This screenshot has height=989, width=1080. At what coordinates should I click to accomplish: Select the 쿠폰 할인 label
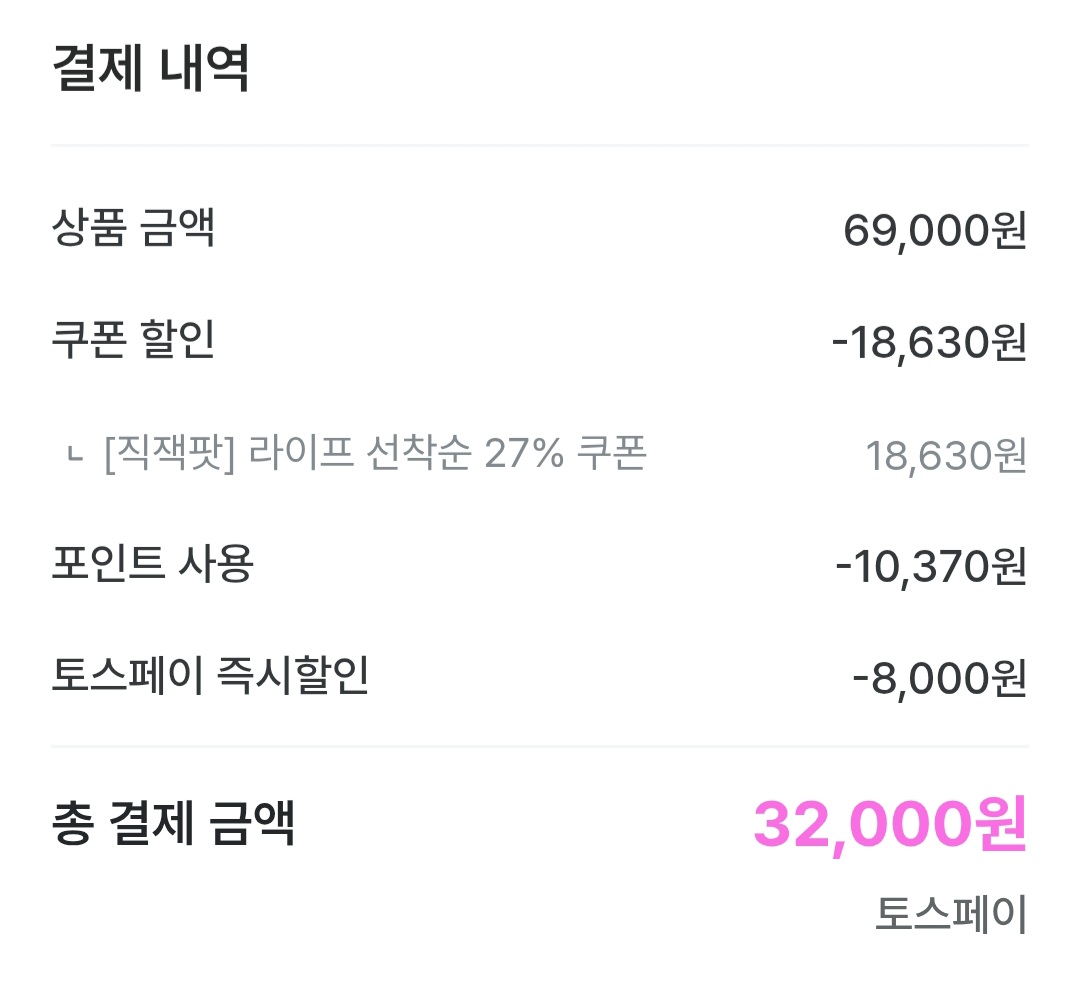133,341
